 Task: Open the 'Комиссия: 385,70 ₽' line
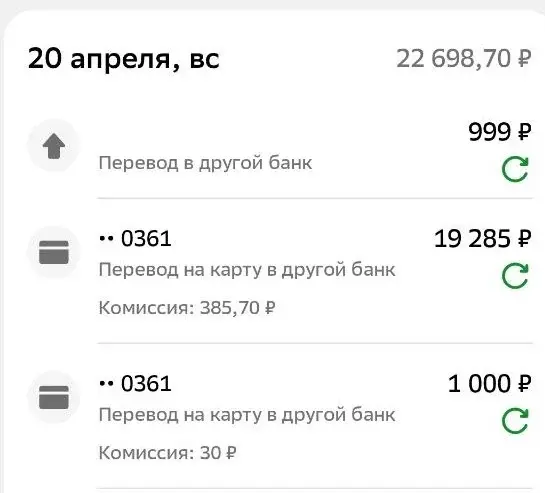tap(187, 308)
